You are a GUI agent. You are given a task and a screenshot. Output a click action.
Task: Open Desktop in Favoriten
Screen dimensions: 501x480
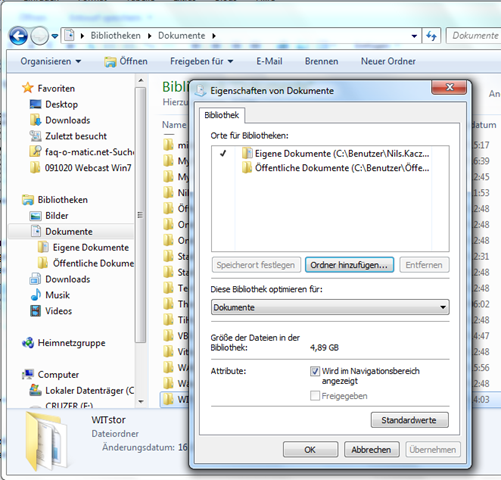(54, 104)
